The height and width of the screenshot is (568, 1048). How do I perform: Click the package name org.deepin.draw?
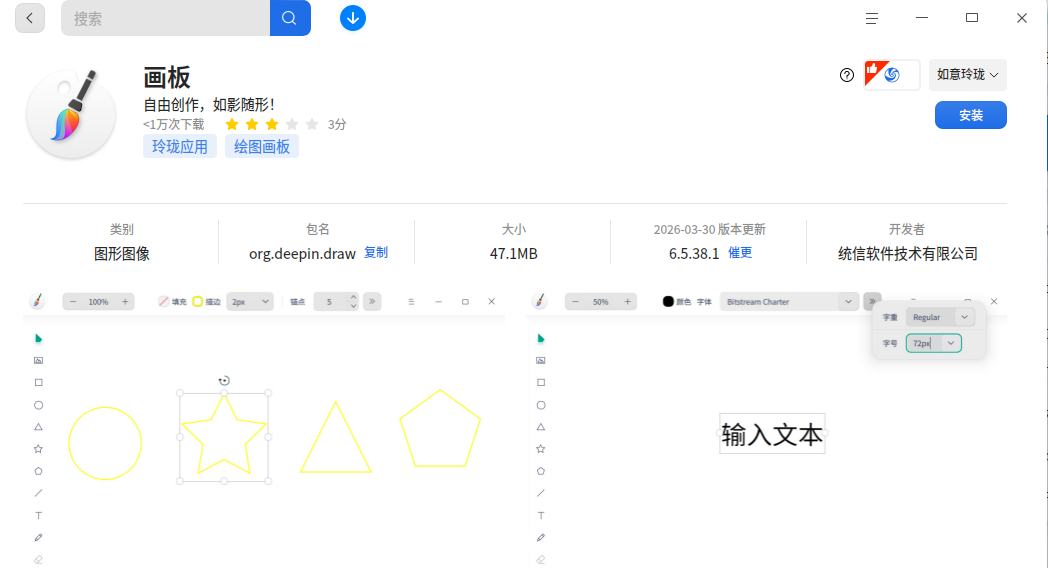coord(302,254)
